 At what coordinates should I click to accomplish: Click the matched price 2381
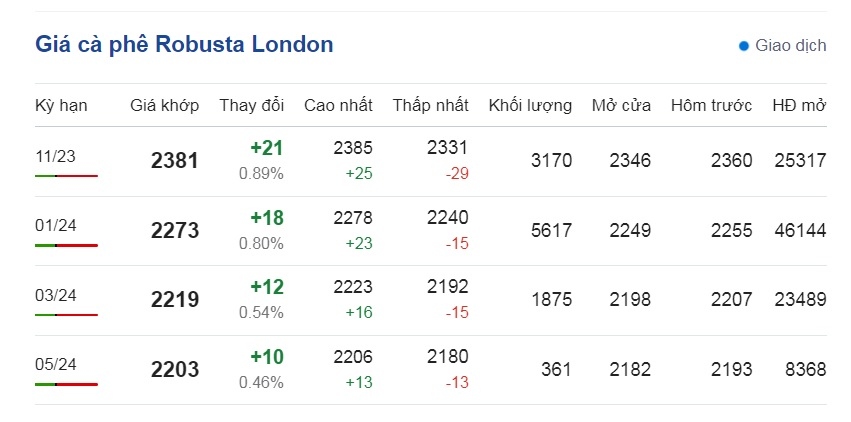click(175, 161)
